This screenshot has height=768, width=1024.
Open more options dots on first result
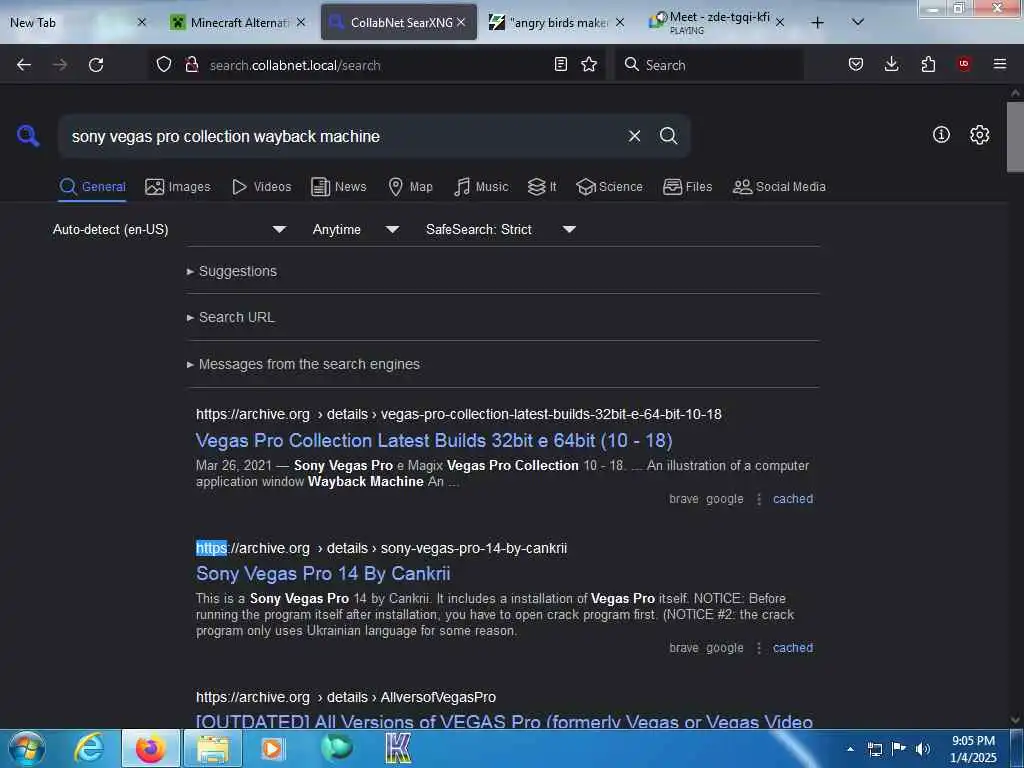coord(758,499)
